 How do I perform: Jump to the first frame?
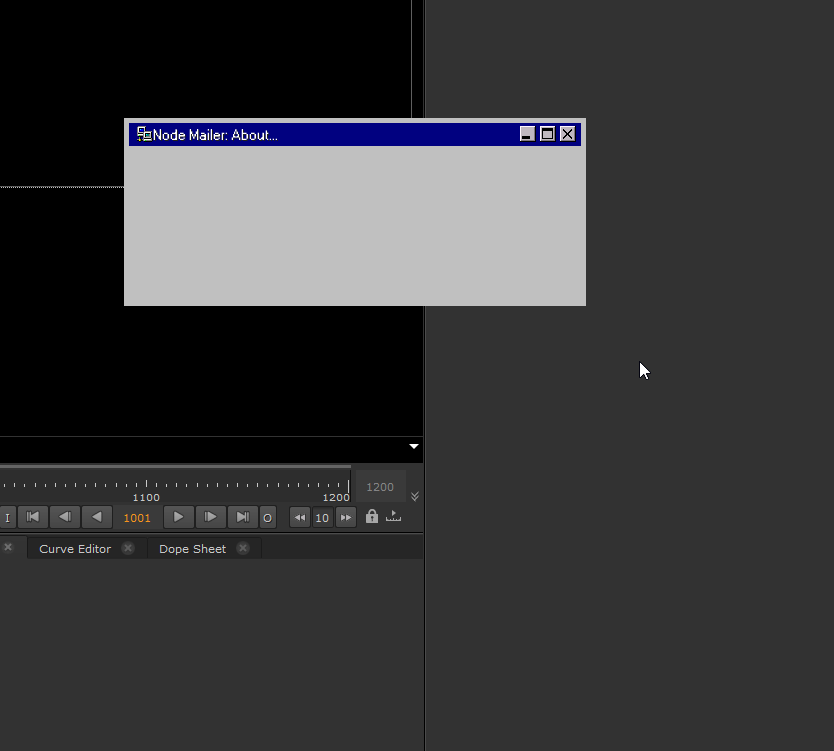click(33, 517)
